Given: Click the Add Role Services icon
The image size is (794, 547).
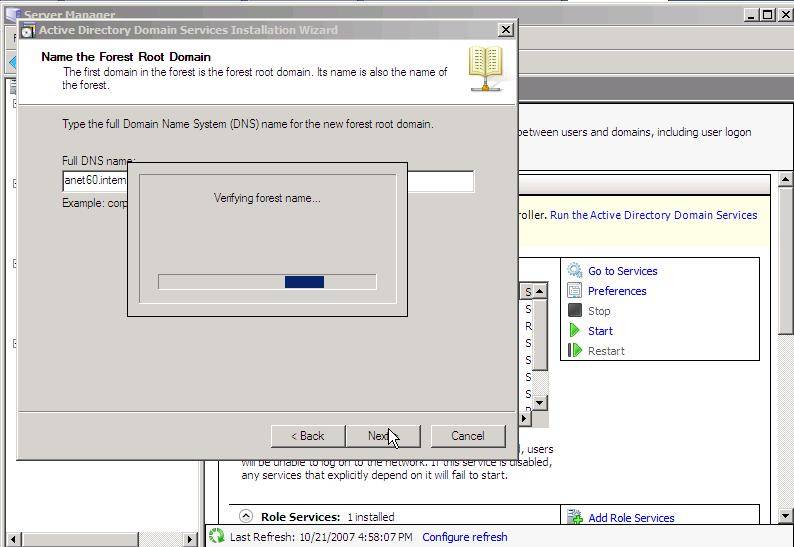Looking at the screenshot, I should click(575, 517).
